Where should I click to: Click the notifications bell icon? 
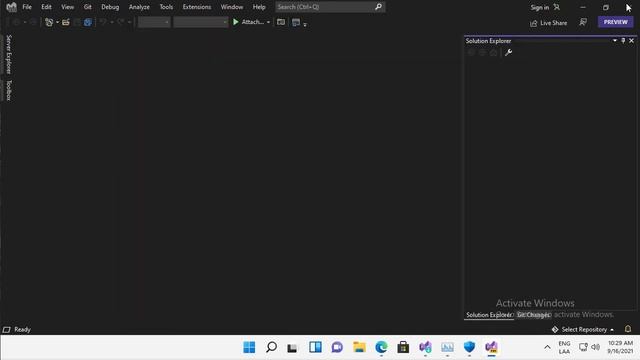coord(628,329)
